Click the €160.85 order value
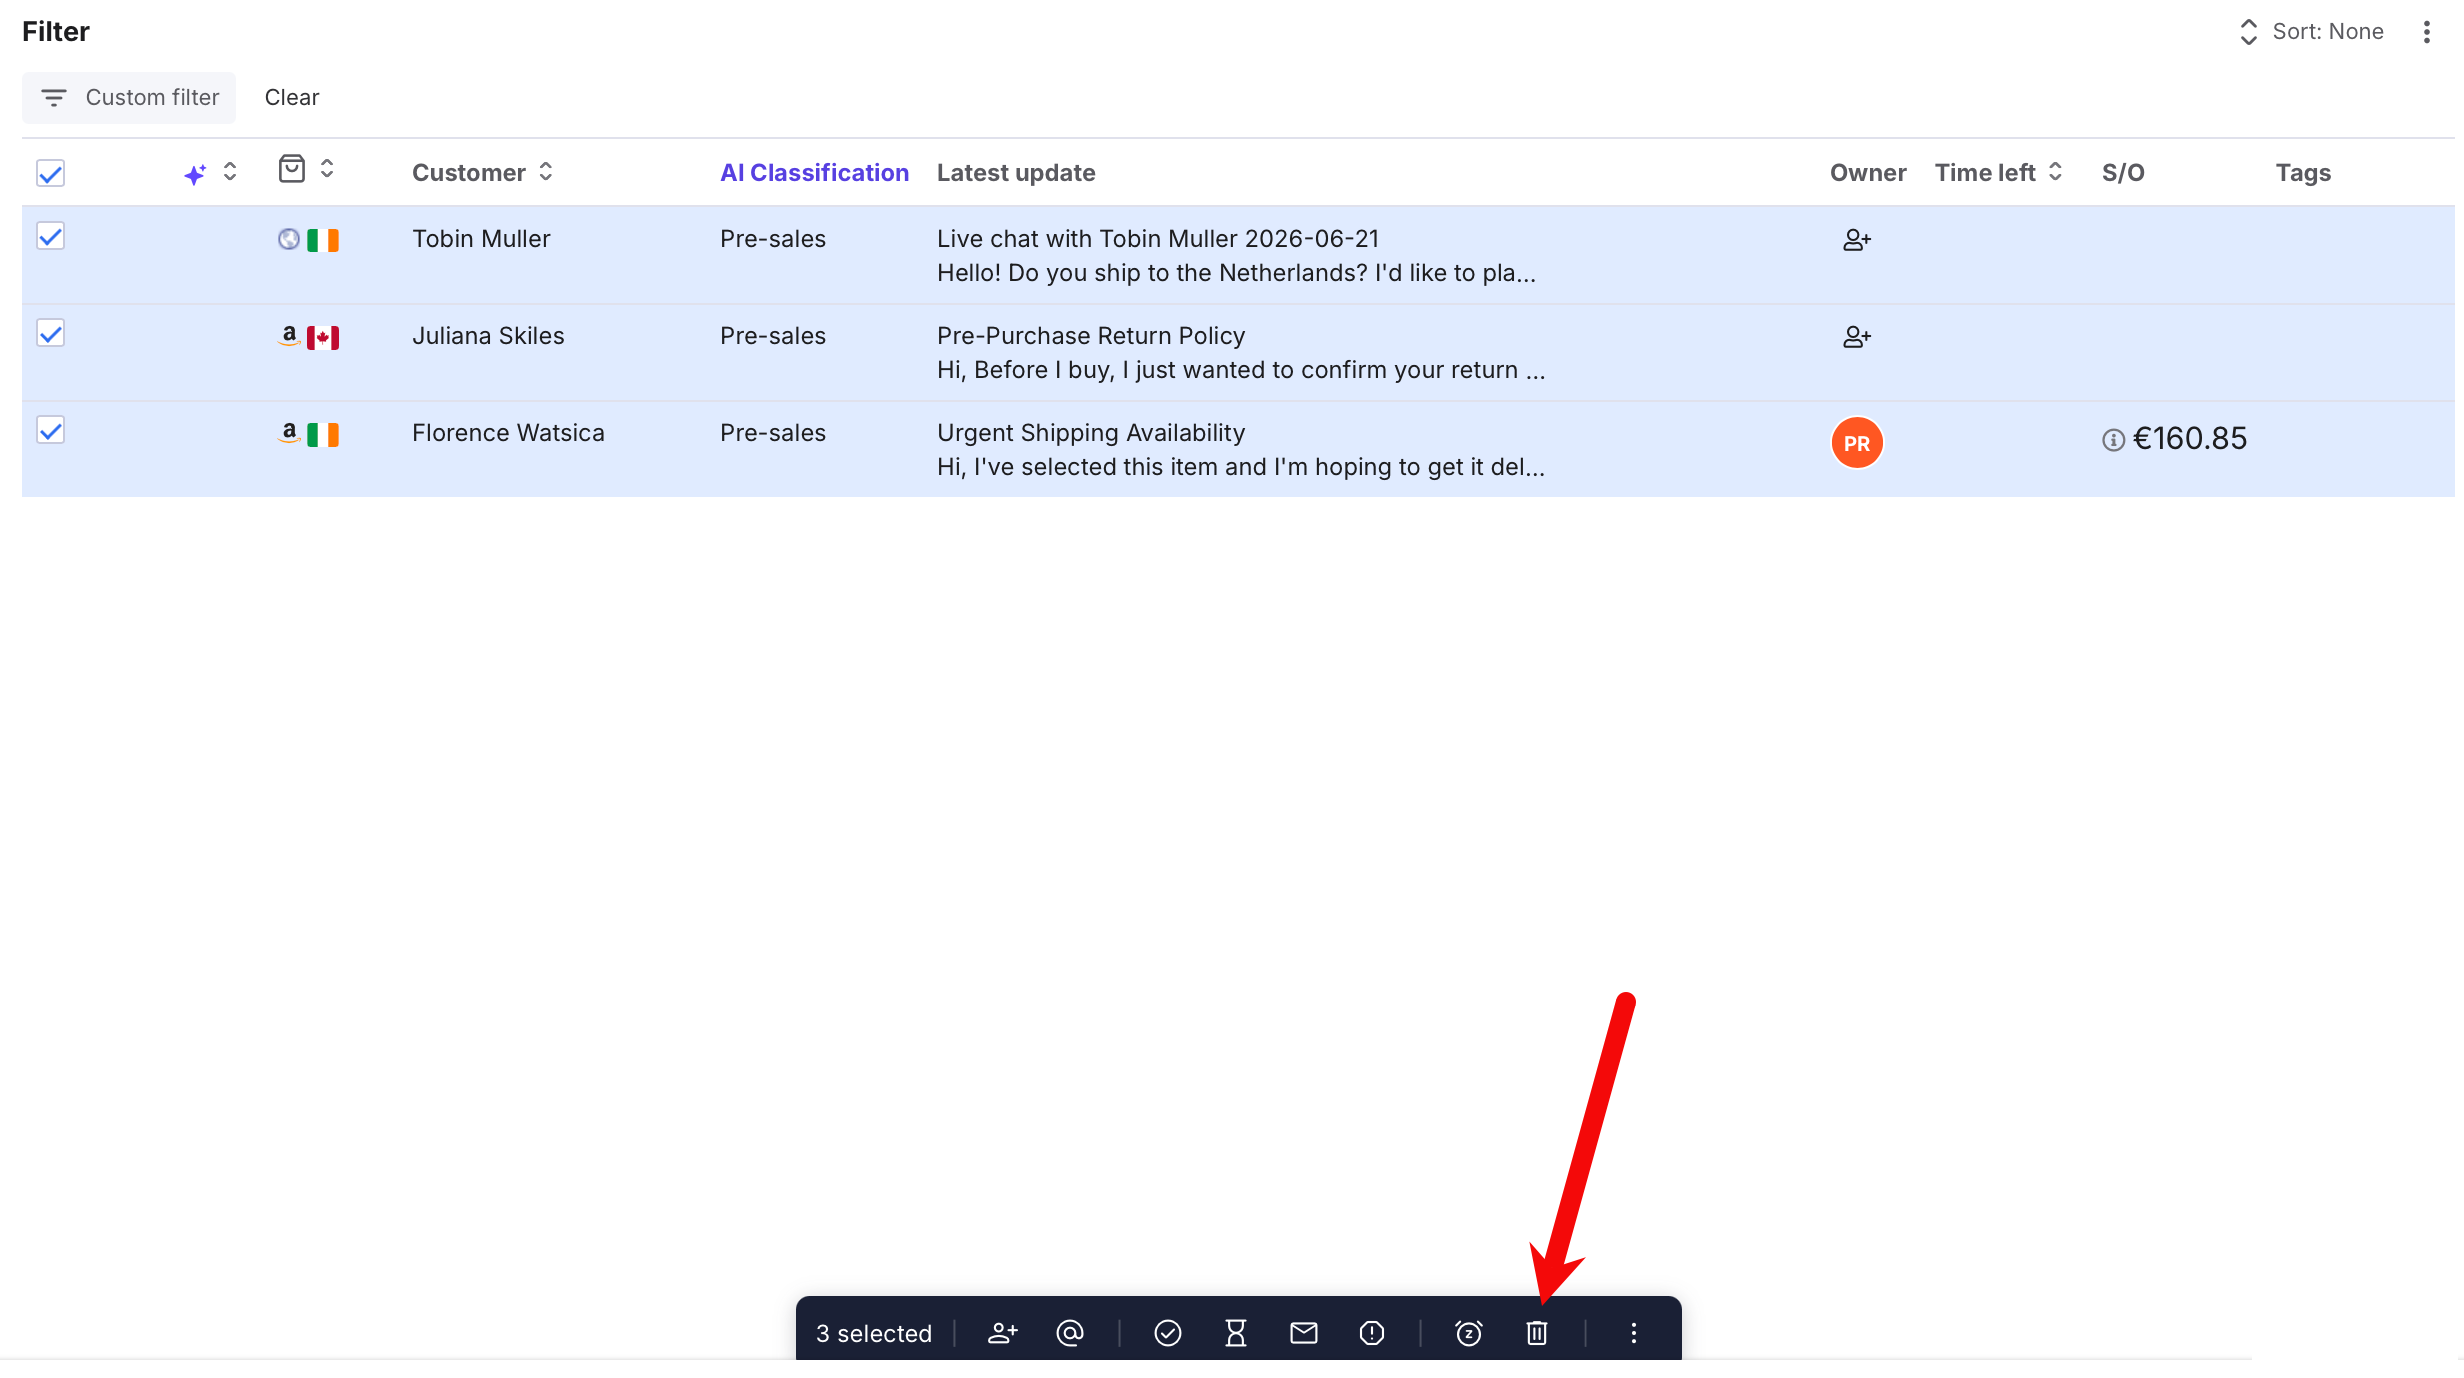Image resolution: width=2464 pixels, height=1378 pixels. click(x=2189, y=439)
